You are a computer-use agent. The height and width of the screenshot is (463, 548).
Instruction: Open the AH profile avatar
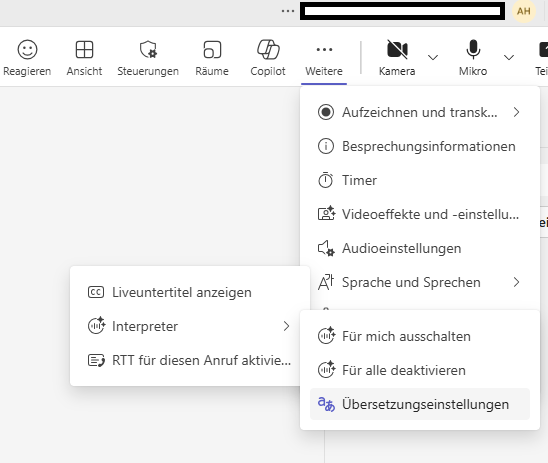(x=524, y=11)
